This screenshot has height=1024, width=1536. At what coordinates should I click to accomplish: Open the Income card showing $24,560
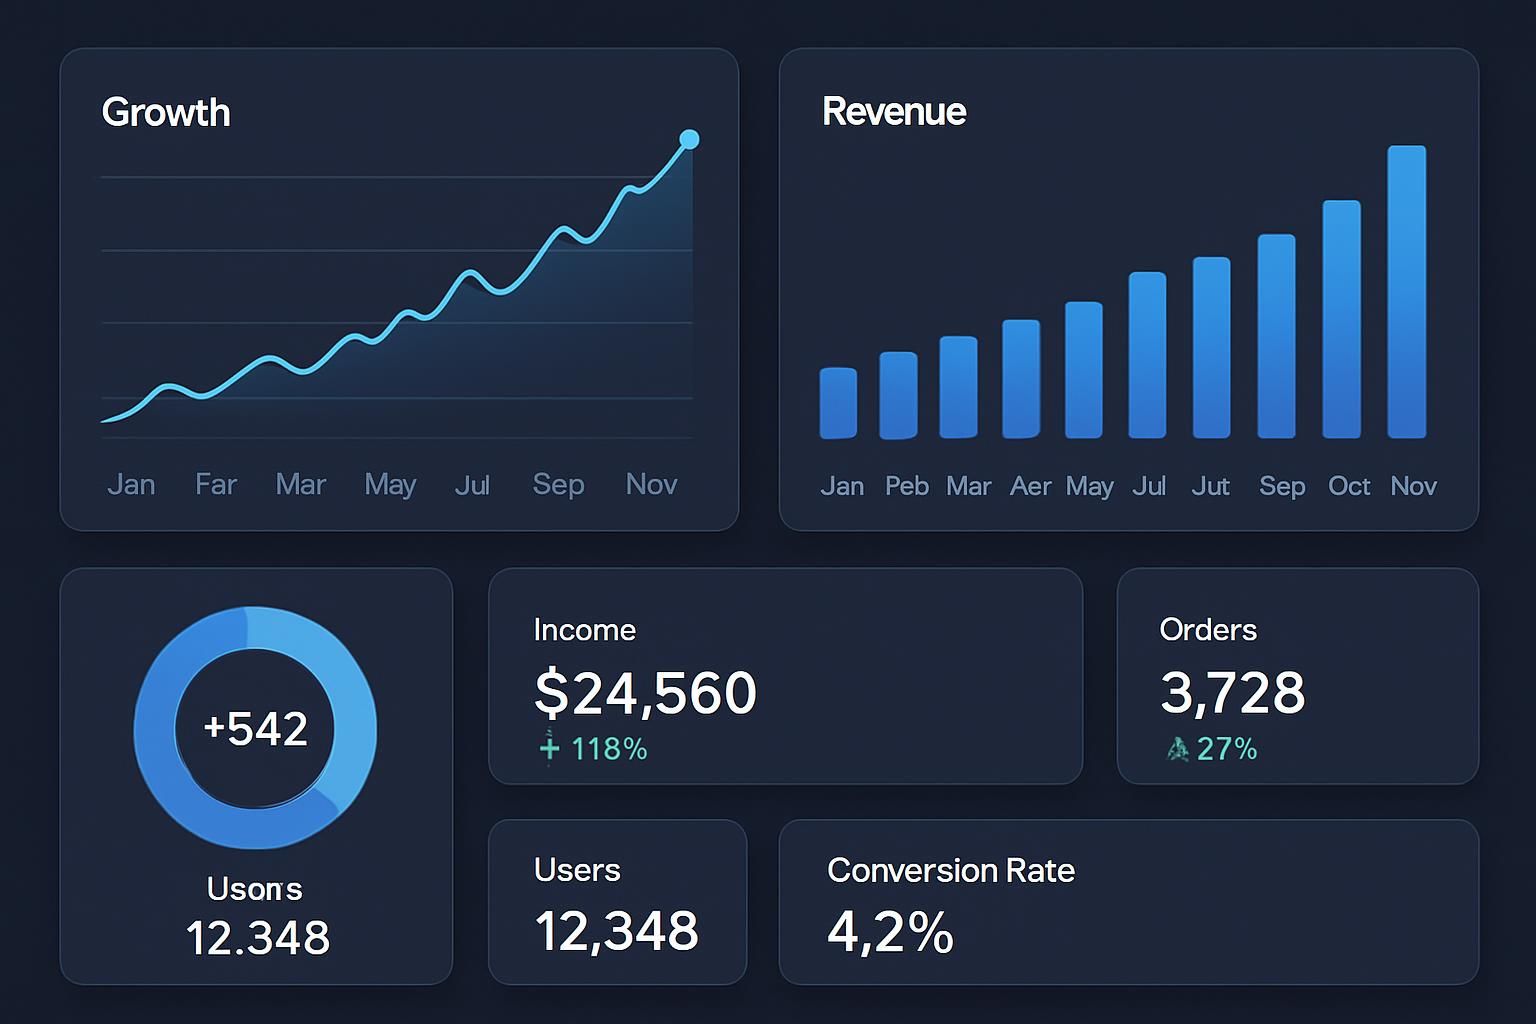[x=784, y=676]
